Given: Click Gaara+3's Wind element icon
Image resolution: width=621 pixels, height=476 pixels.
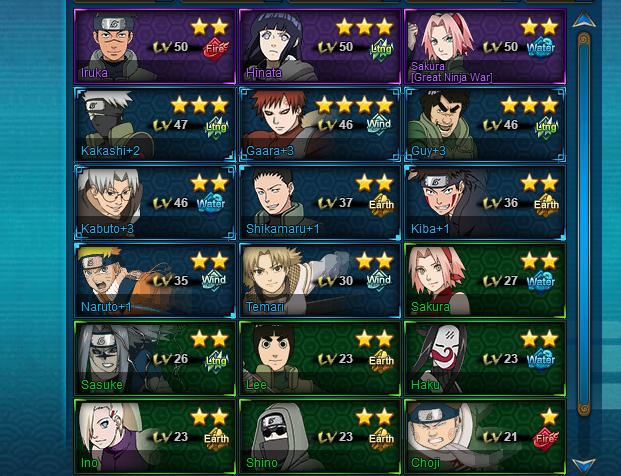Looking at the screenshot, I should click(x=379, y=125).
